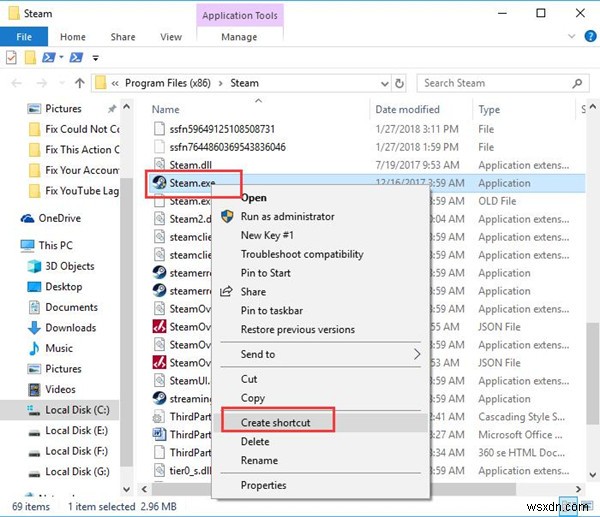Select the tier0_s.dll file
The image size is (600, 517).
pyautogui.click(x=182, y=470)
